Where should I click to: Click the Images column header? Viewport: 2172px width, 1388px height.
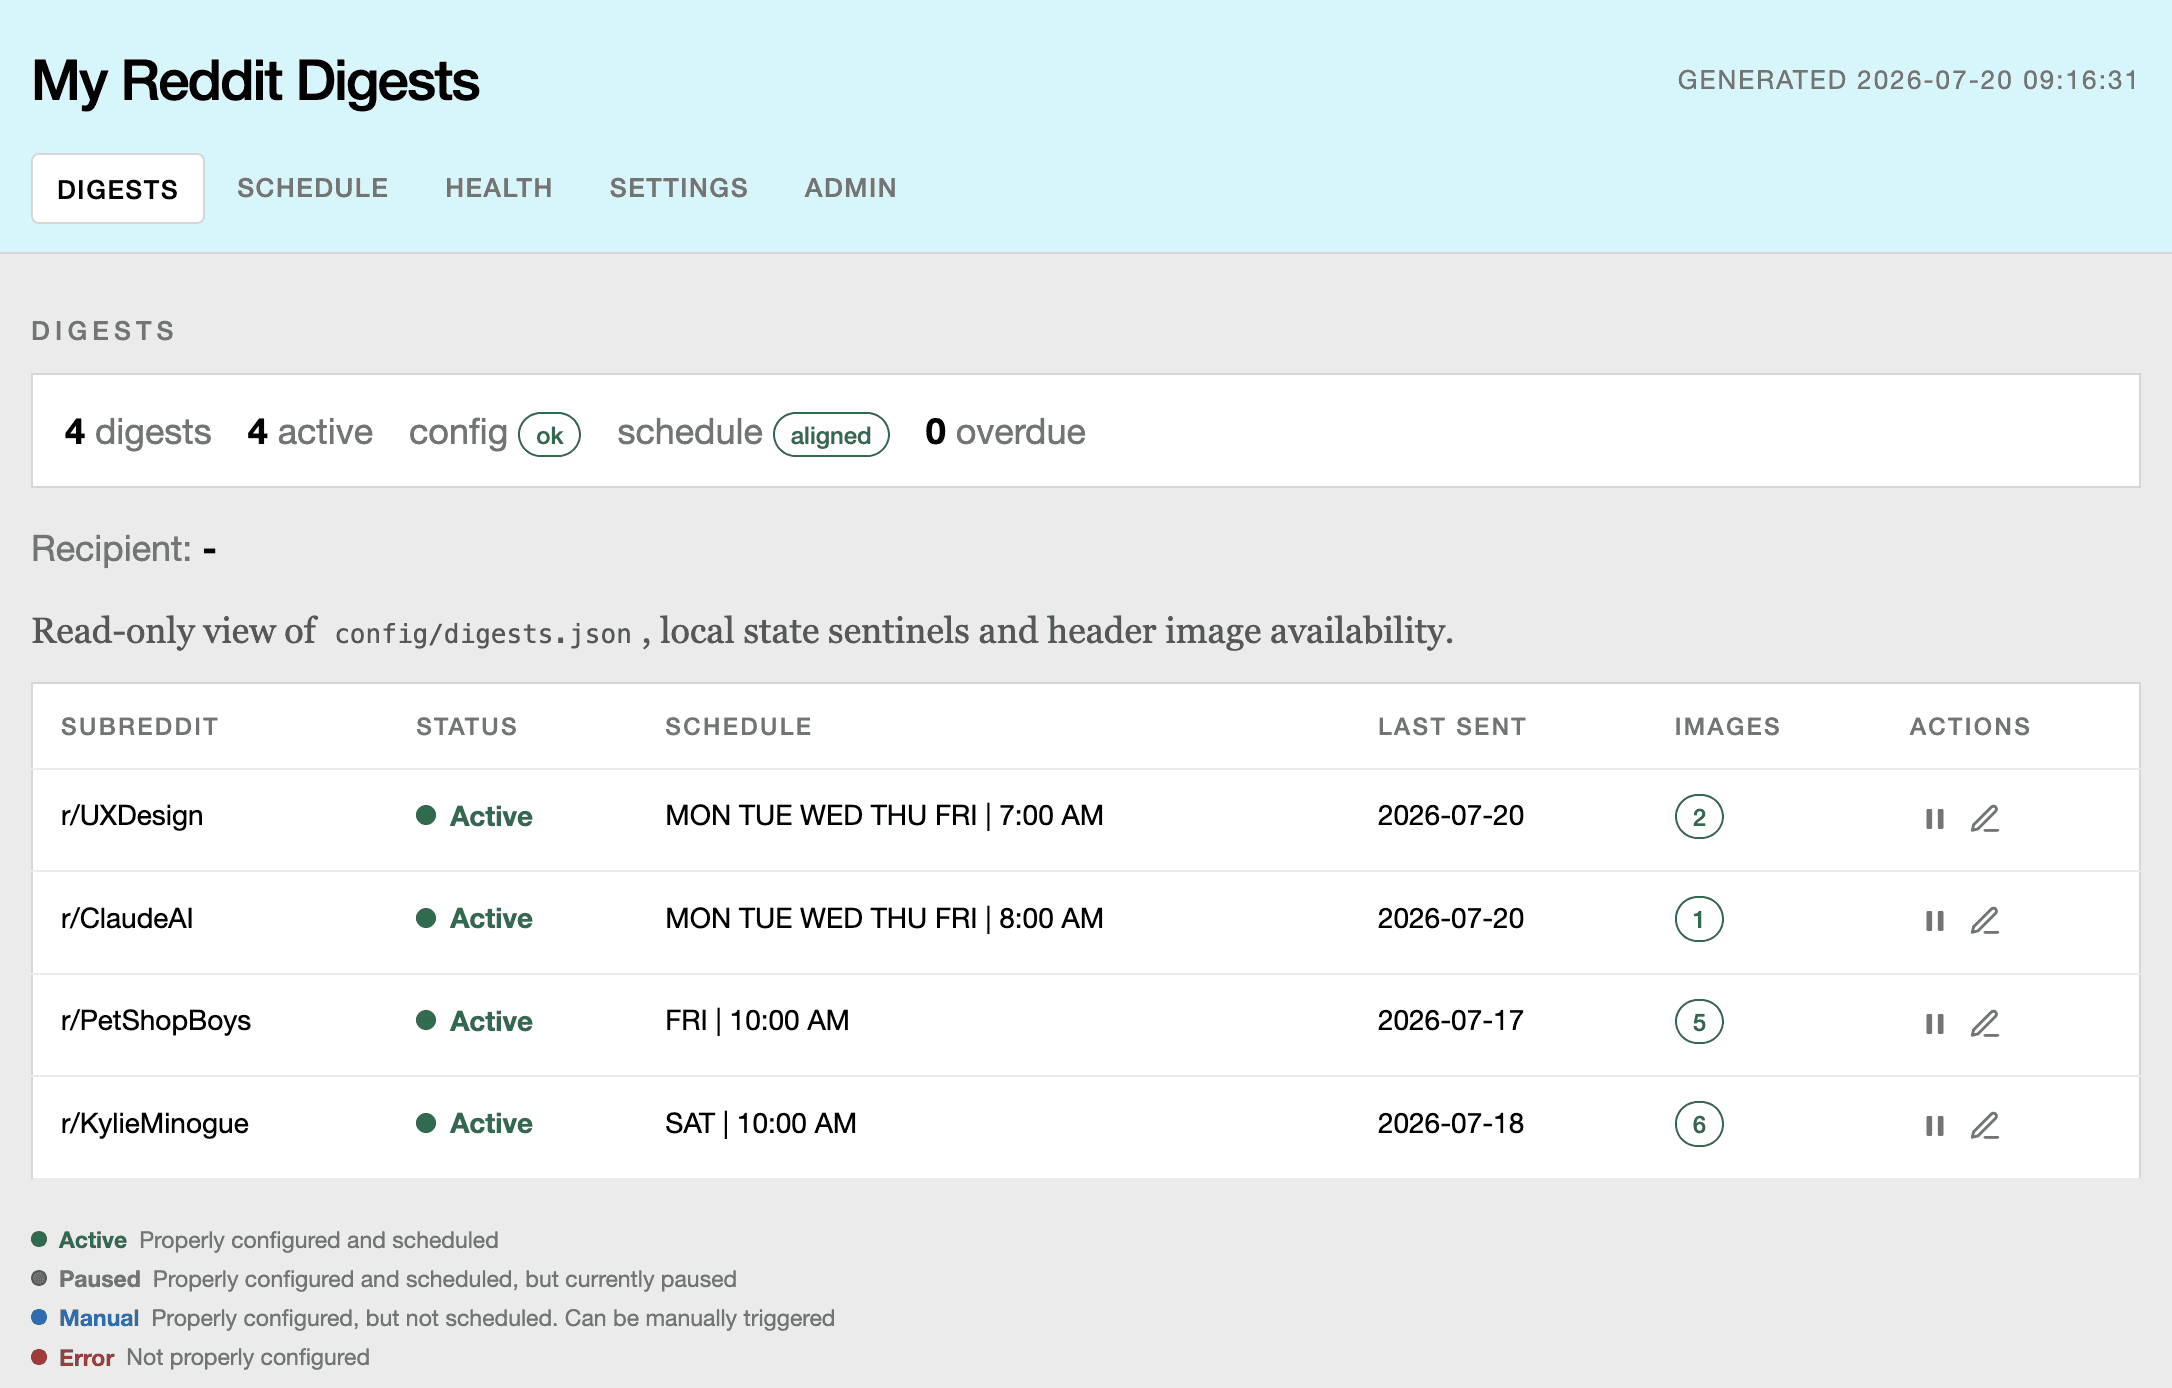coord(1728,727)
